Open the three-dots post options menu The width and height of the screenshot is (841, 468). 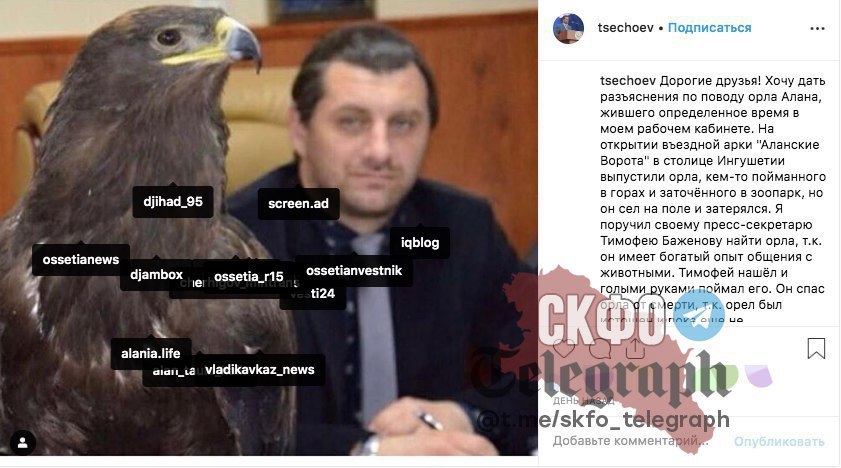click(x=817, y=28)
